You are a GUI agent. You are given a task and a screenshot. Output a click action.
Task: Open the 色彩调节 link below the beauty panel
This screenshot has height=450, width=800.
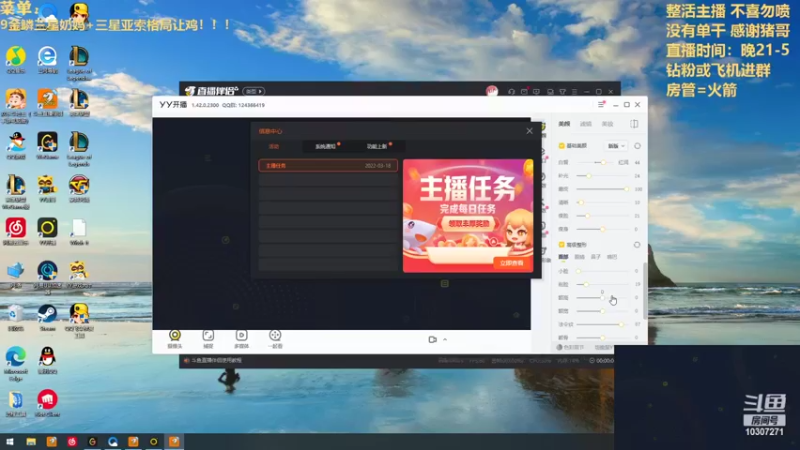click(x=570, y=347)
